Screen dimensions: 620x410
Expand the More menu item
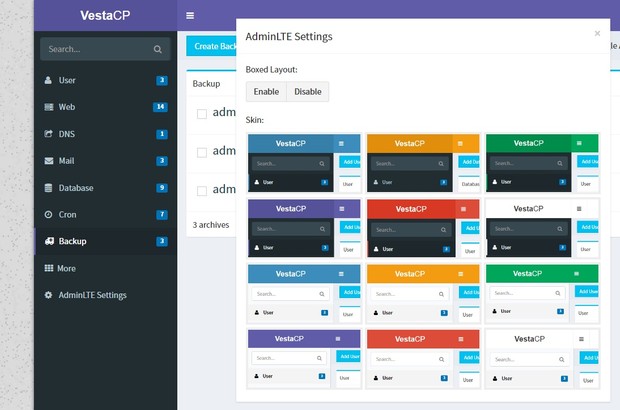(106, 268)
